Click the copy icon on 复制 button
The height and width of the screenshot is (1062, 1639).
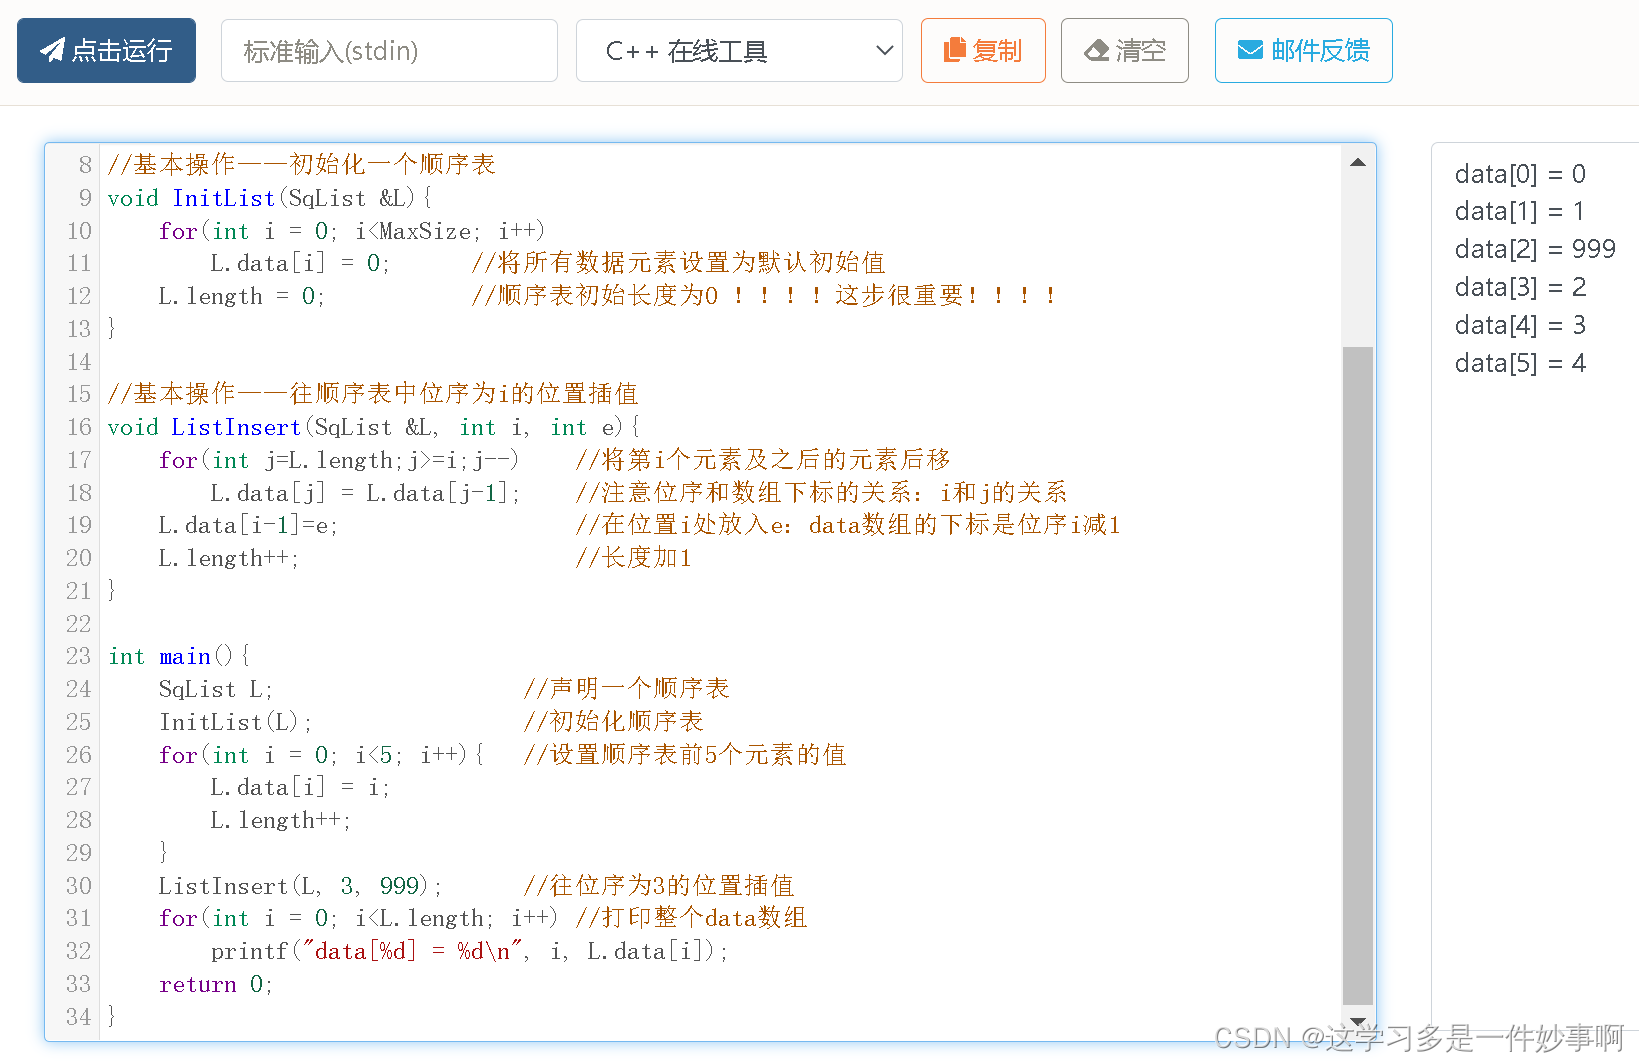point(955,50)
